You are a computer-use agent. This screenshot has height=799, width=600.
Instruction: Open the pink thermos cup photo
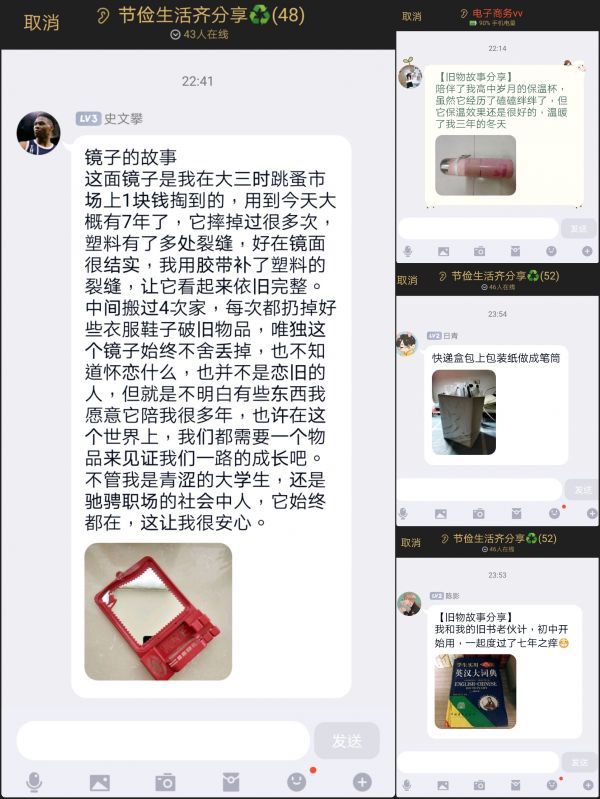[x=475, y=165]
